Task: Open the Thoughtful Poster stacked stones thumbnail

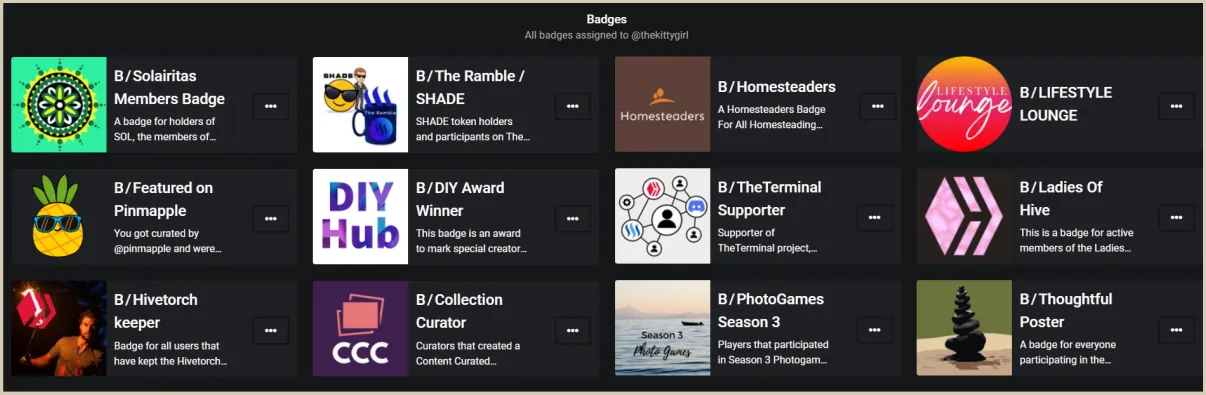Action: (x=964, y=328)
